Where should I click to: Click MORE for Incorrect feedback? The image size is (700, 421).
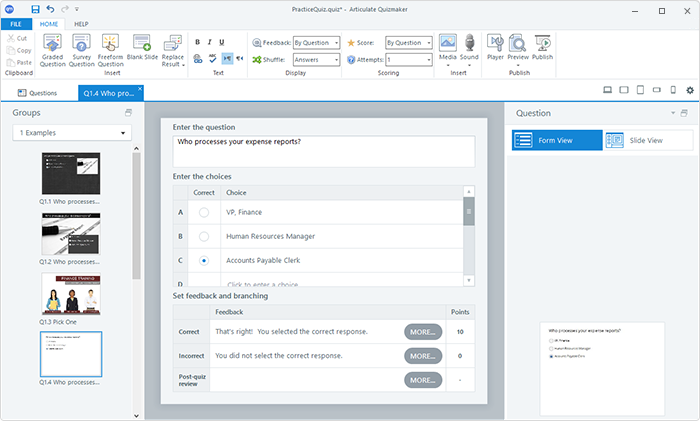pyautogui.click(x=423, y=356)
